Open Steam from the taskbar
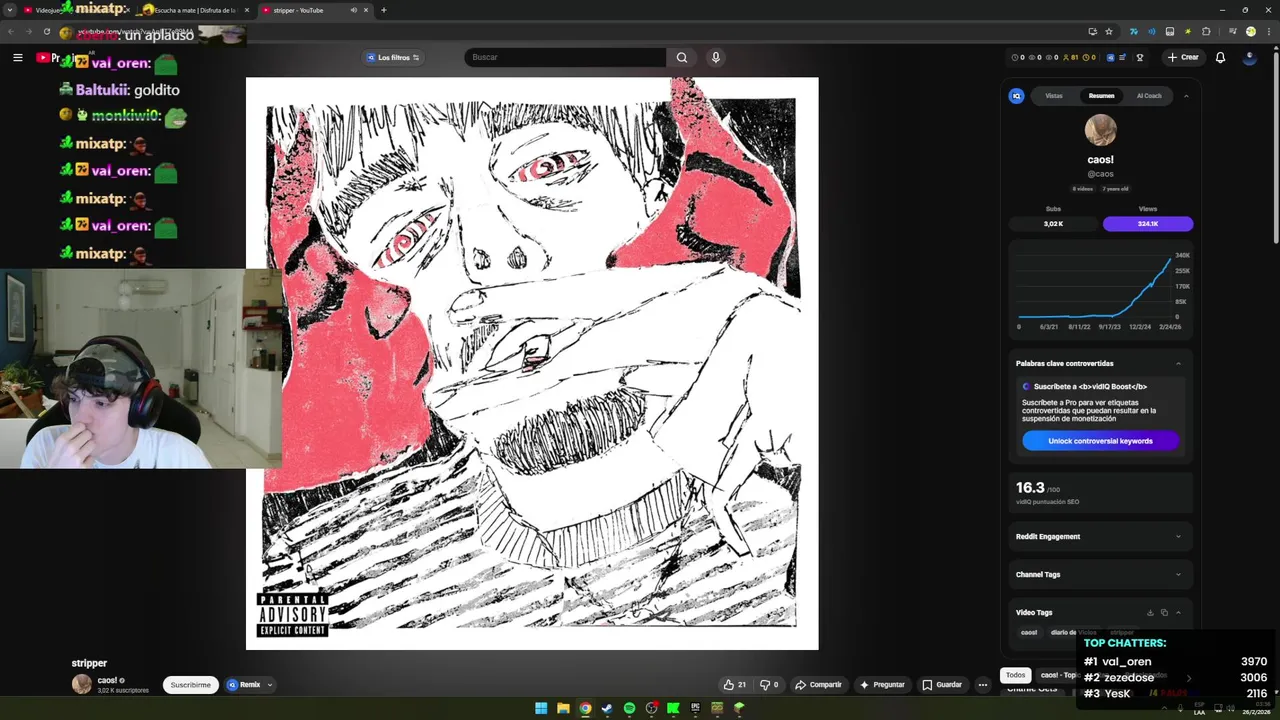Viewport: 1280px width, 720px height. point(607,708)
